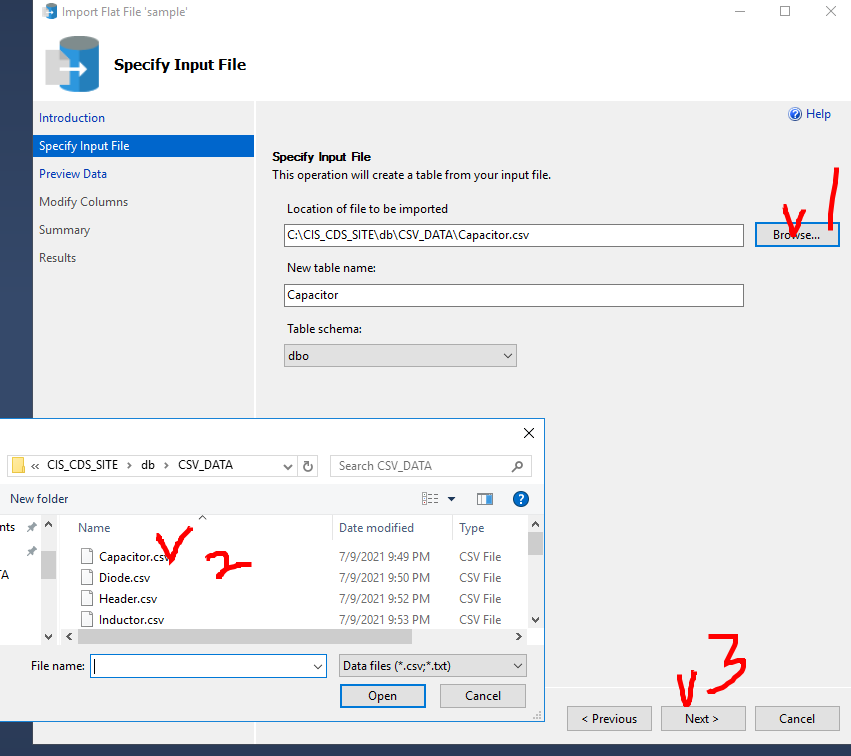Click the Name column sort chevron

(x=201, y=517)
